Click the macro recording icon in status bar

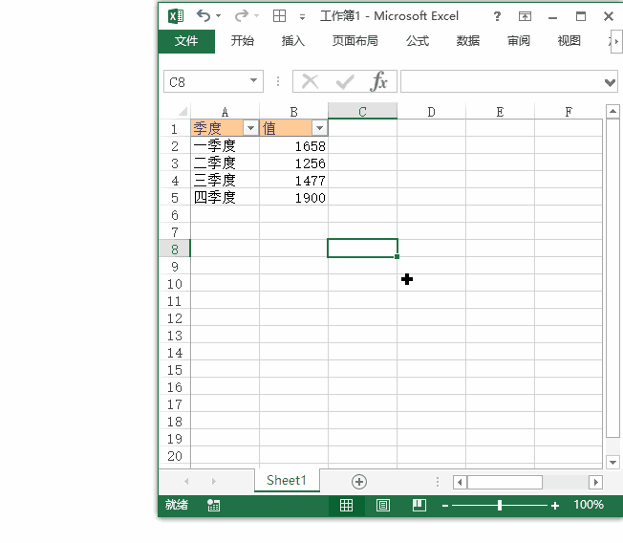[x=214, y=506]
